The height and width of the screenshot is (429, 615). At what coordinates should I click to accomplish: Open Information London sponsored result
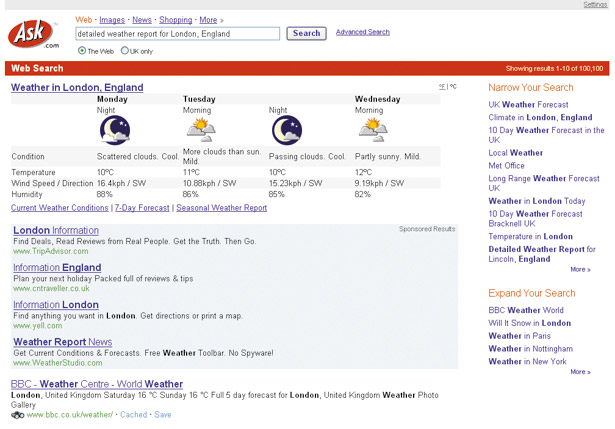[56, 305]
